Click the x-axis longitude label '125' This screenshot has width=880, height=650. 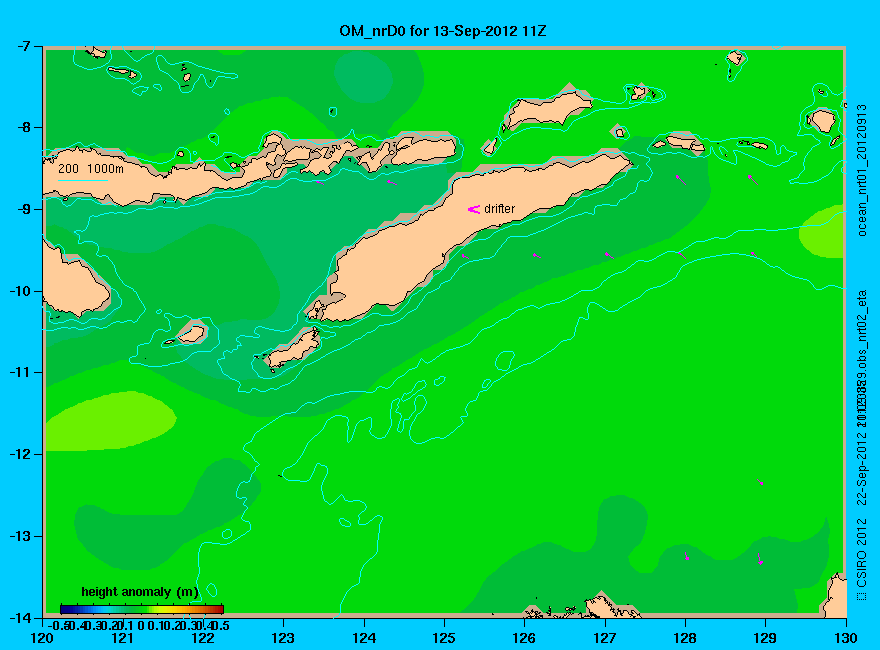(x=444, y=638)
